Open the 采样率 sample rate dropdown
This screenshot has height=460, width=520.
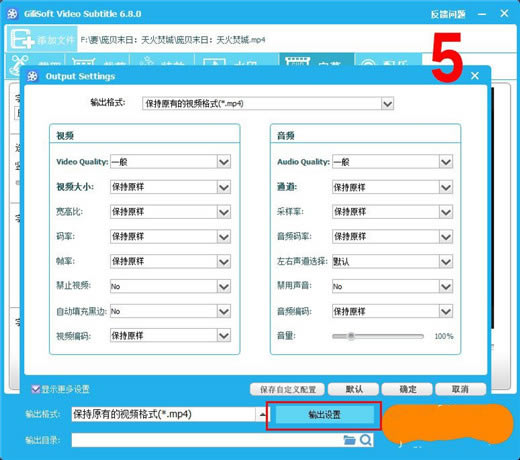click(446, 212)
